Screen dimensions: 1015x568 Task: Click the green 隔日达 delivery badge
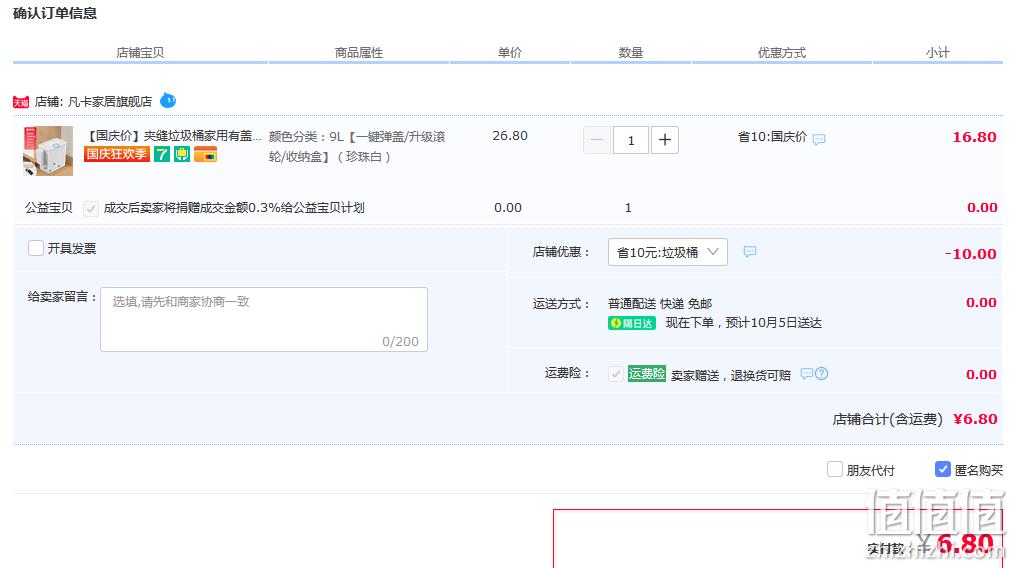[631, 323]
